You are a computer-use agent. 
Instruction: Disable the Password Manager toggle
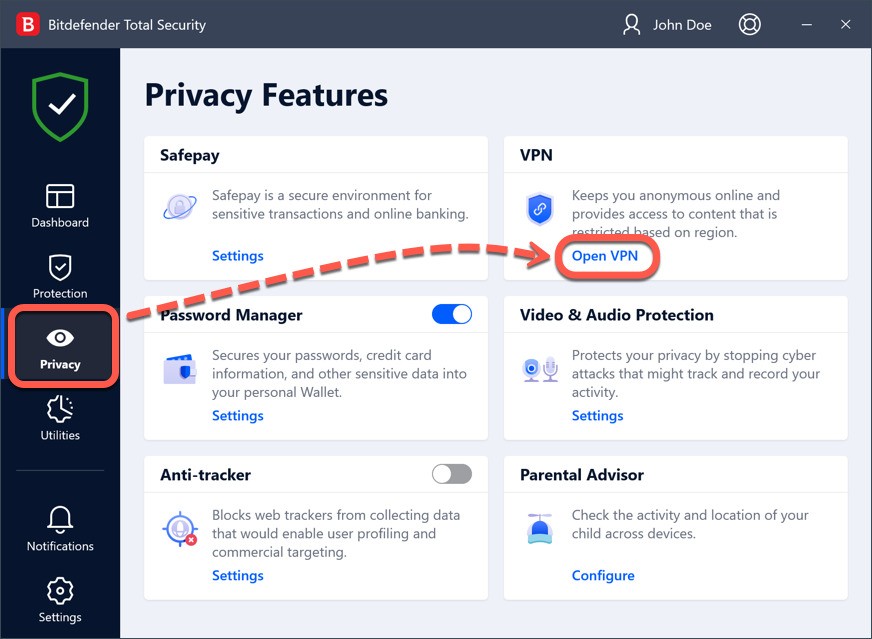tap(452, 313)
